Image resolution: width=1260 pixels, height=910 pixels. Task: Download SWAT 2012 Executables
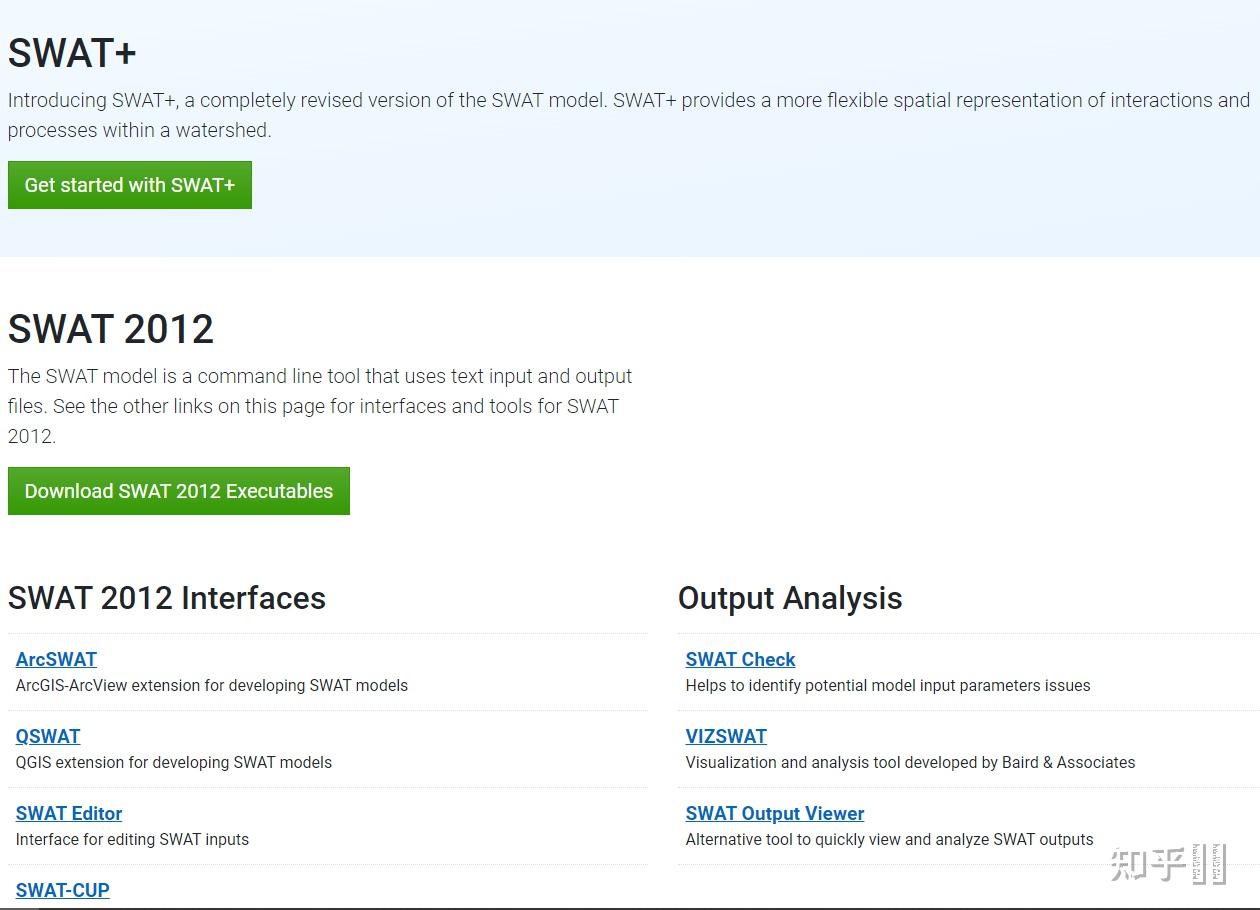point(179,491)
